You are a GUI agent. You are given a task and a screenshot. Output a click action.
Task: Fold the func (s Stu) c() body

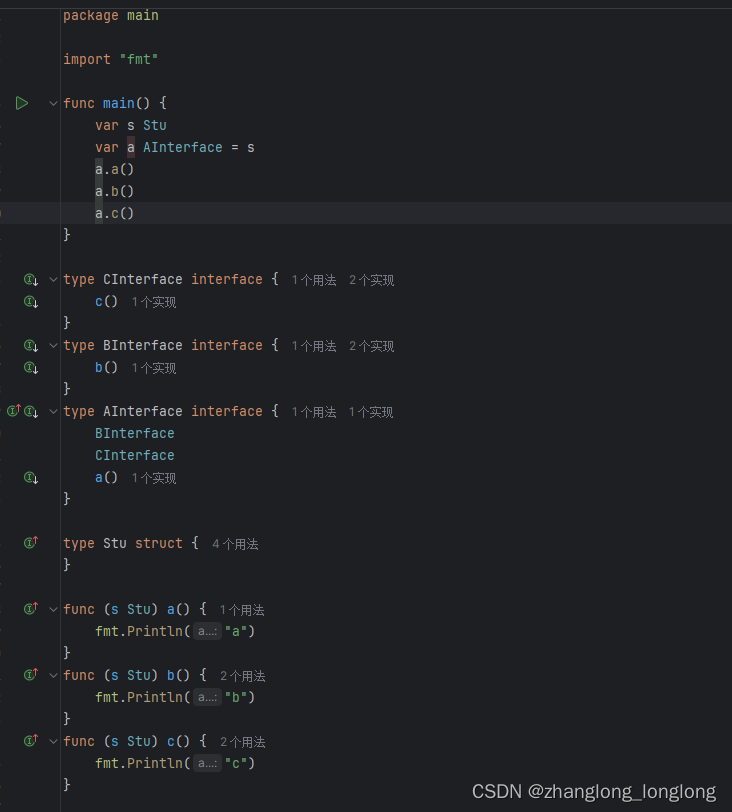[x=53, y=742]
